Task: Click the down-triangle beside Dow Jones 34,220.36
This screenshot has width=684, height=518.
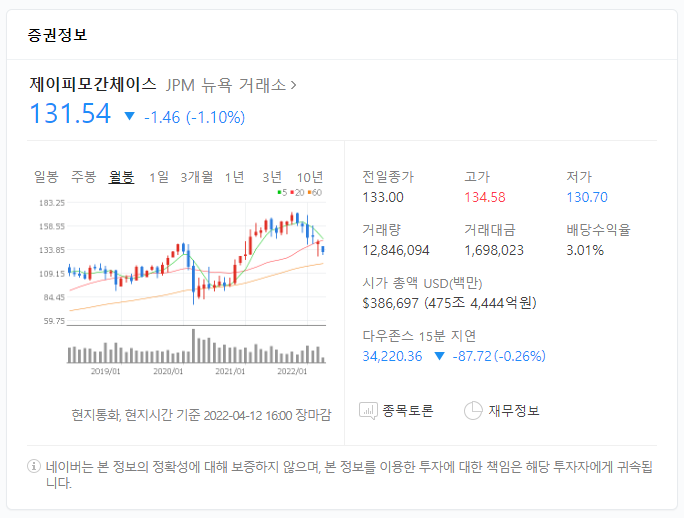Action: [x=440, y=357]
